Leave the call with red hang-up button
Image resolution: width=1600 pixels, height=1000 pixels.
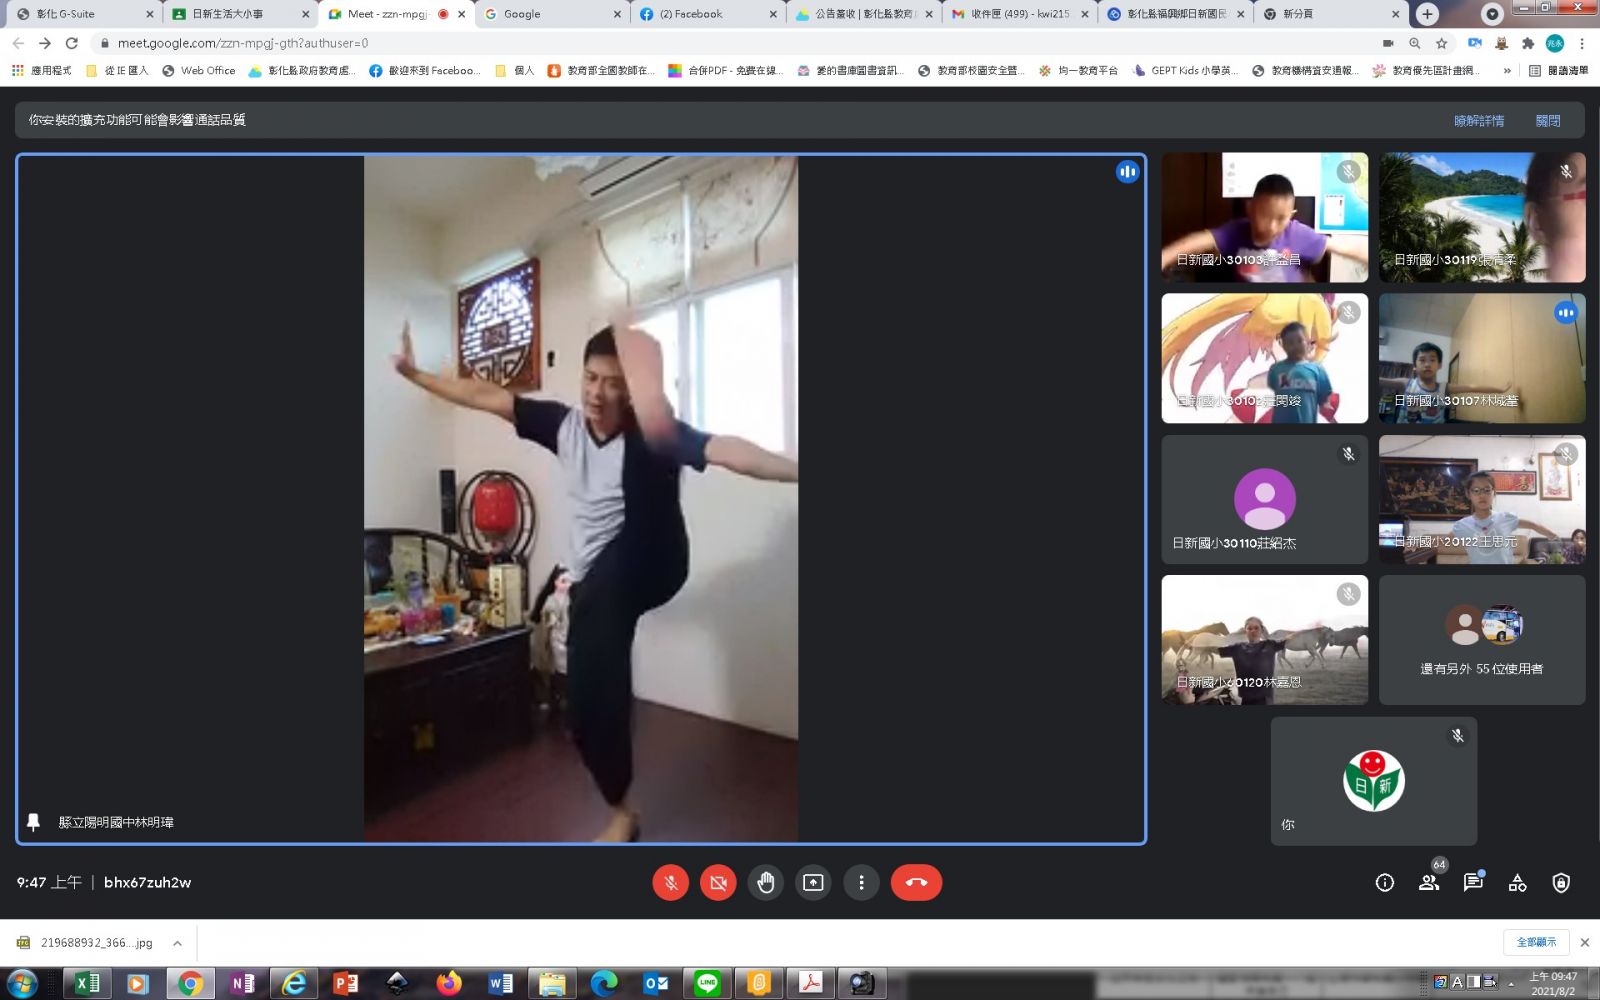click(916, 882)
